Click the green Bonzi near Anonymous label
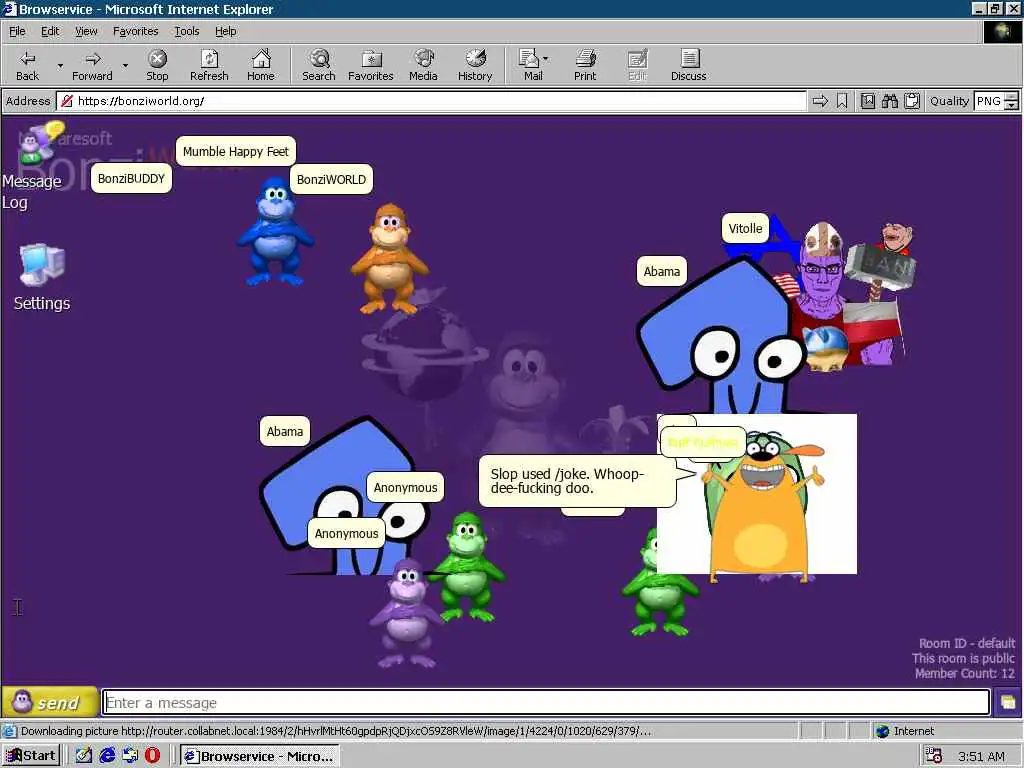 [x=466, y=567]
